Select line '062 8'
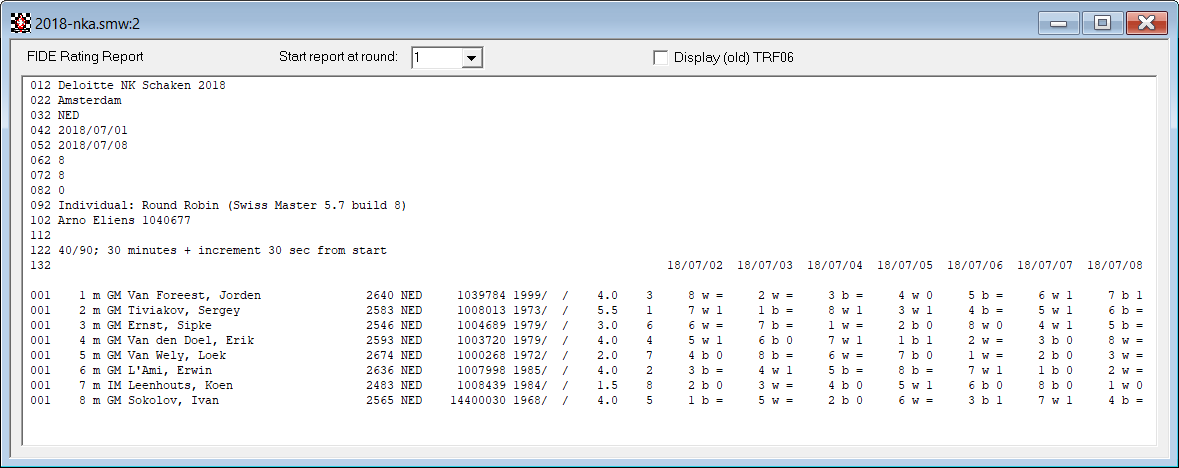This screenshot has width=1179, height=468. coord(47,160)
